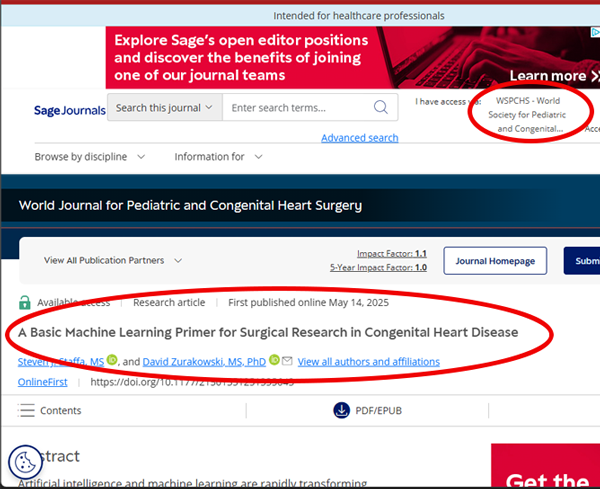Screen dimensions: 600x489
Task: Open the Search this journal dropdown
Action: point(165,108)
